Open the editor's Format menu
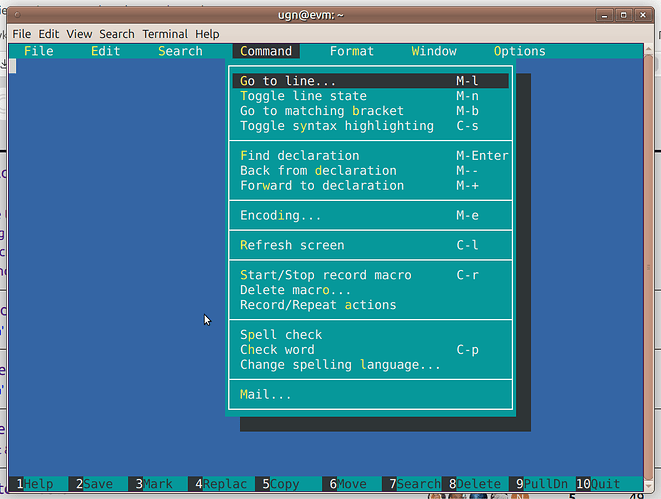 [x=351, y=51]
